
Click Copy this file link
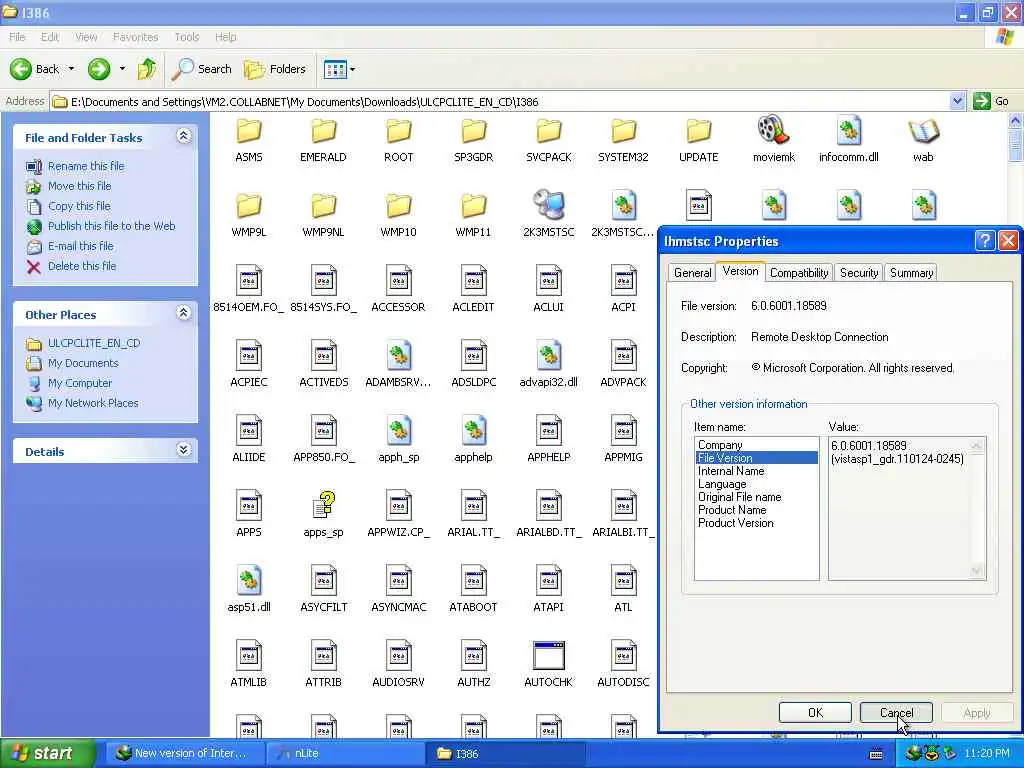click(x=79, y=206)
